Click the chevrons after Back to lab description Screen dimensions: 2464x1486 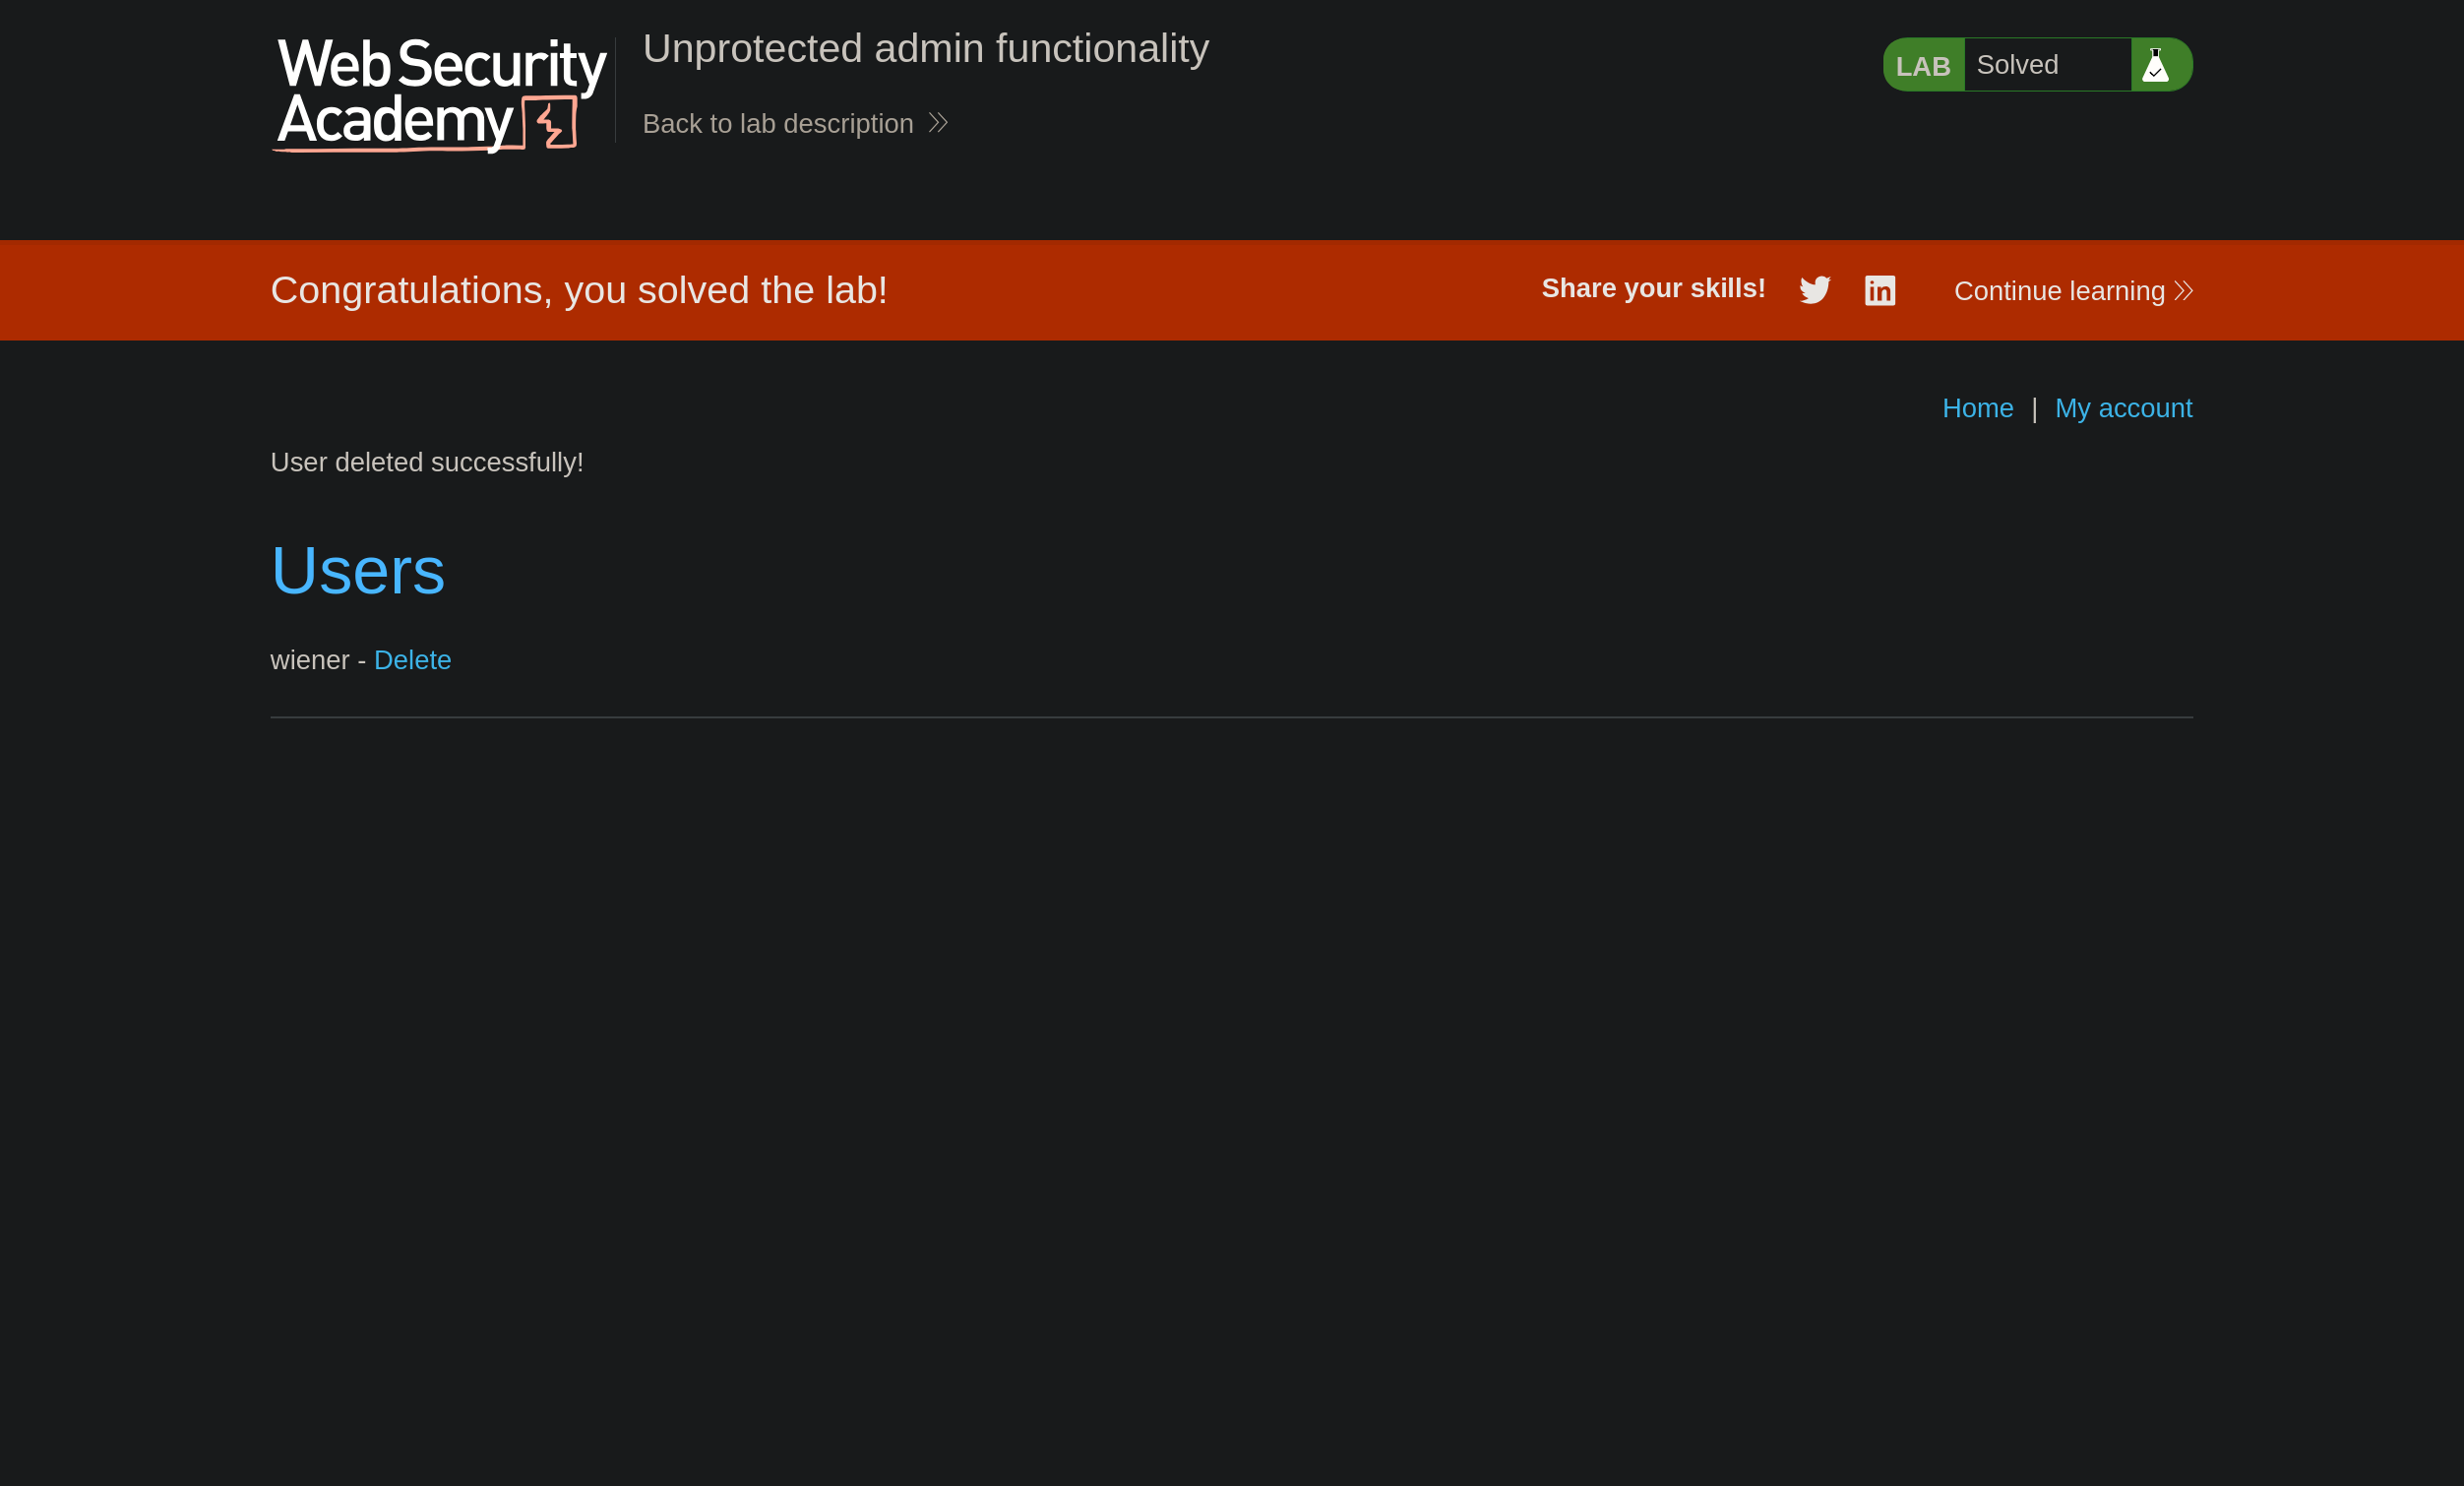point(938,123)
